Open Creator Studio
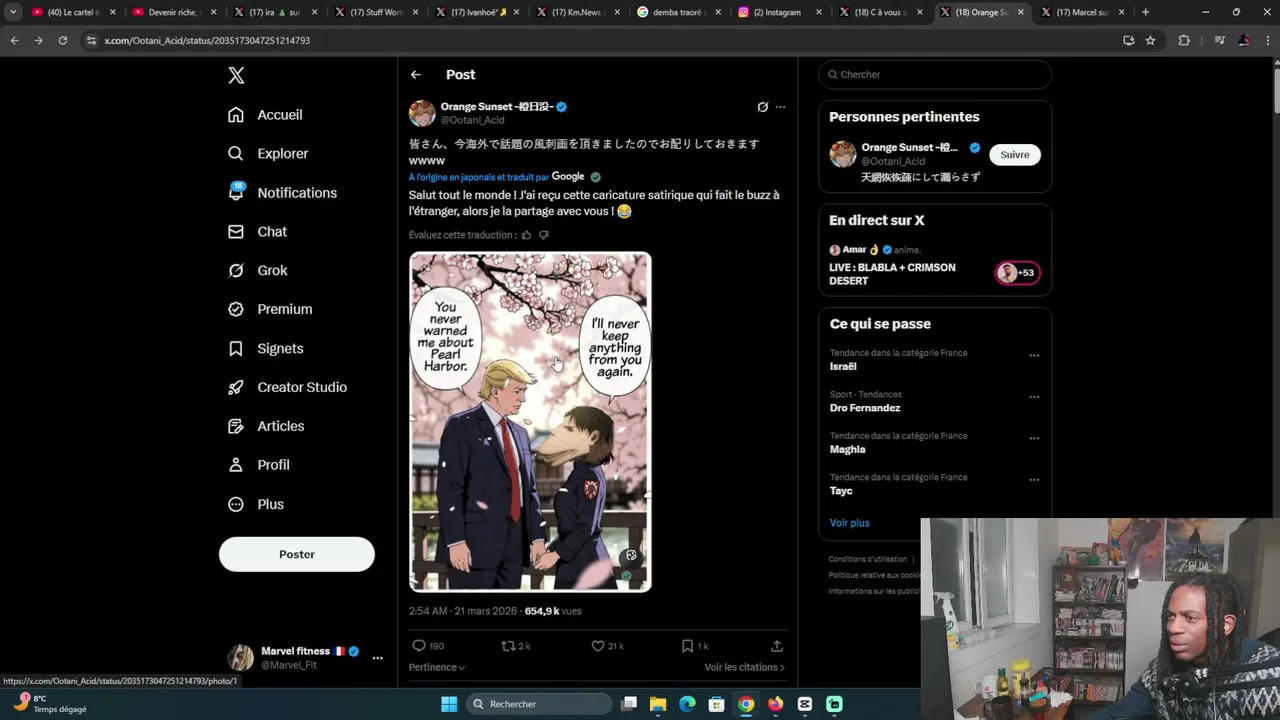This screenshot has width=1280, height=720. pyautogui.click(x=287, y=388)
